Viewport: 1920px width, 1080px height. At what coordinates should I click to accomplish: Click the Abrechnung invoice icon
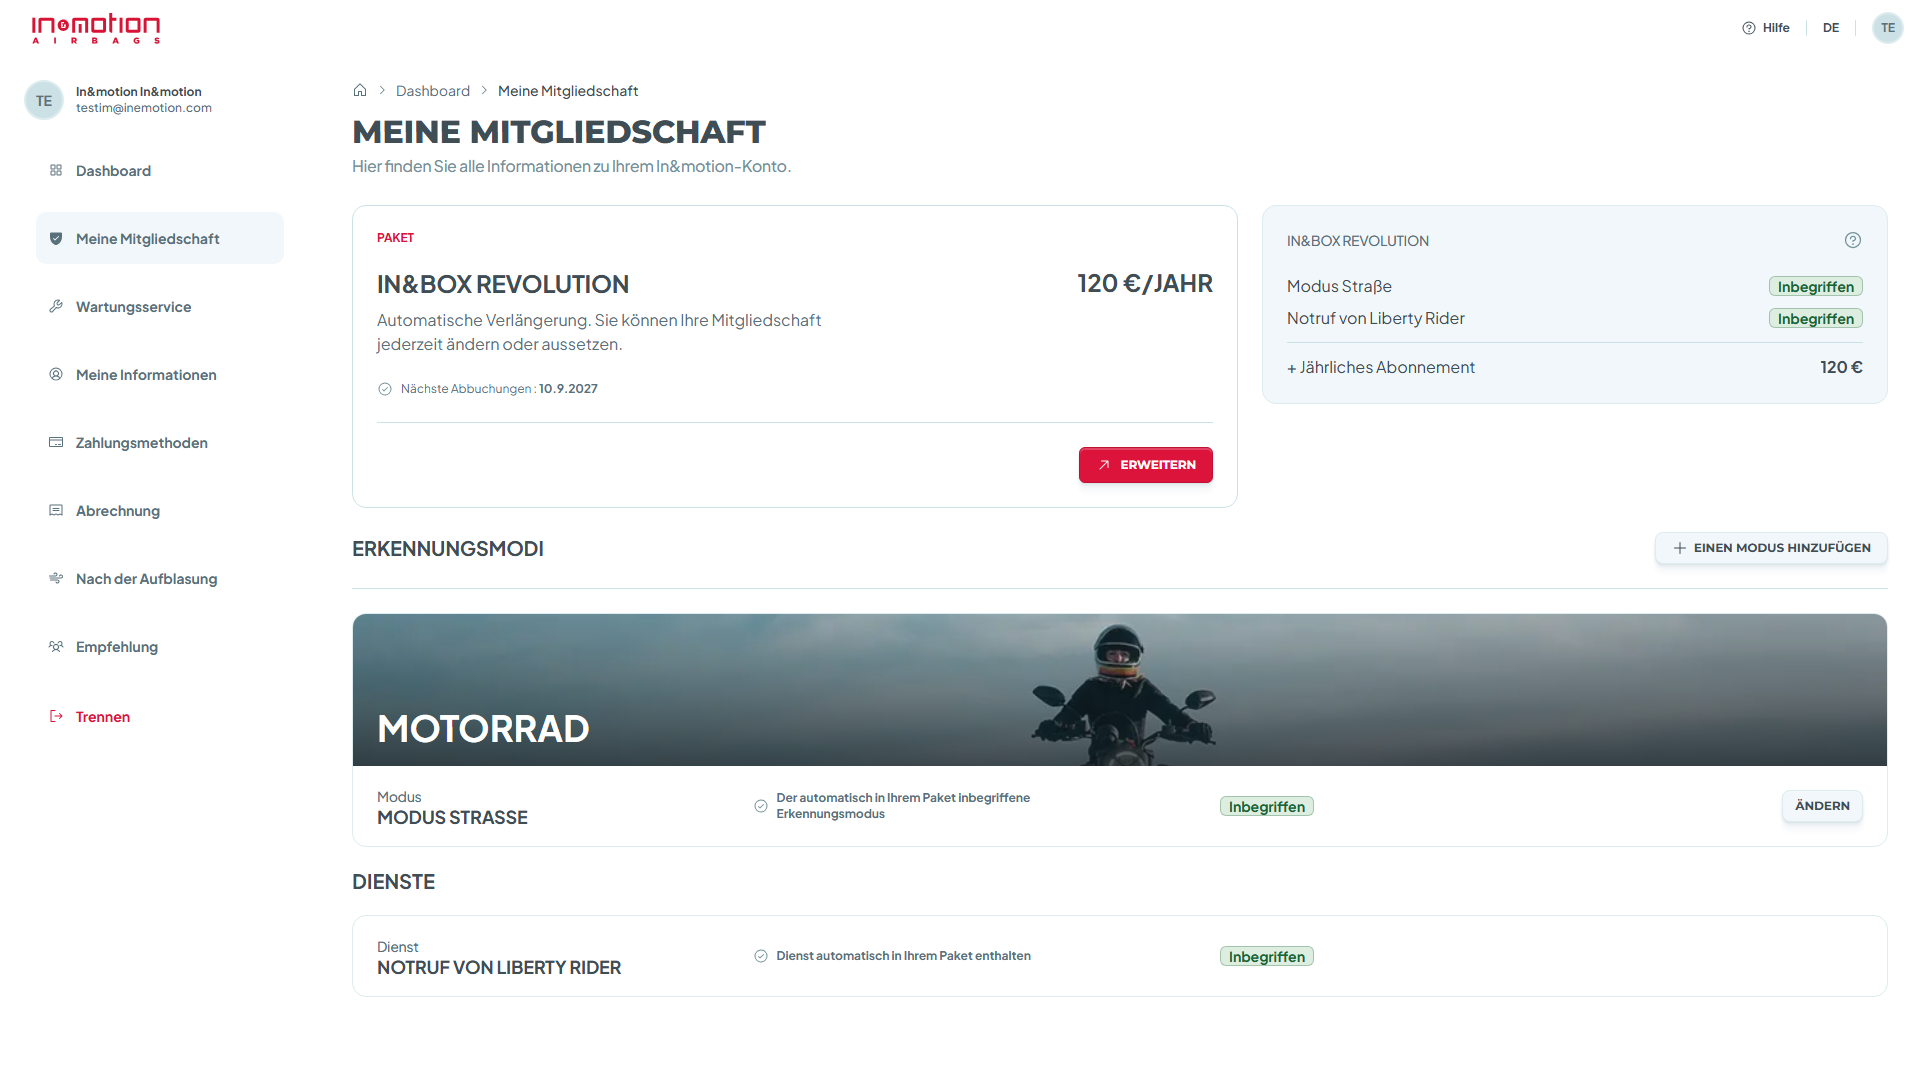[56, 510]
